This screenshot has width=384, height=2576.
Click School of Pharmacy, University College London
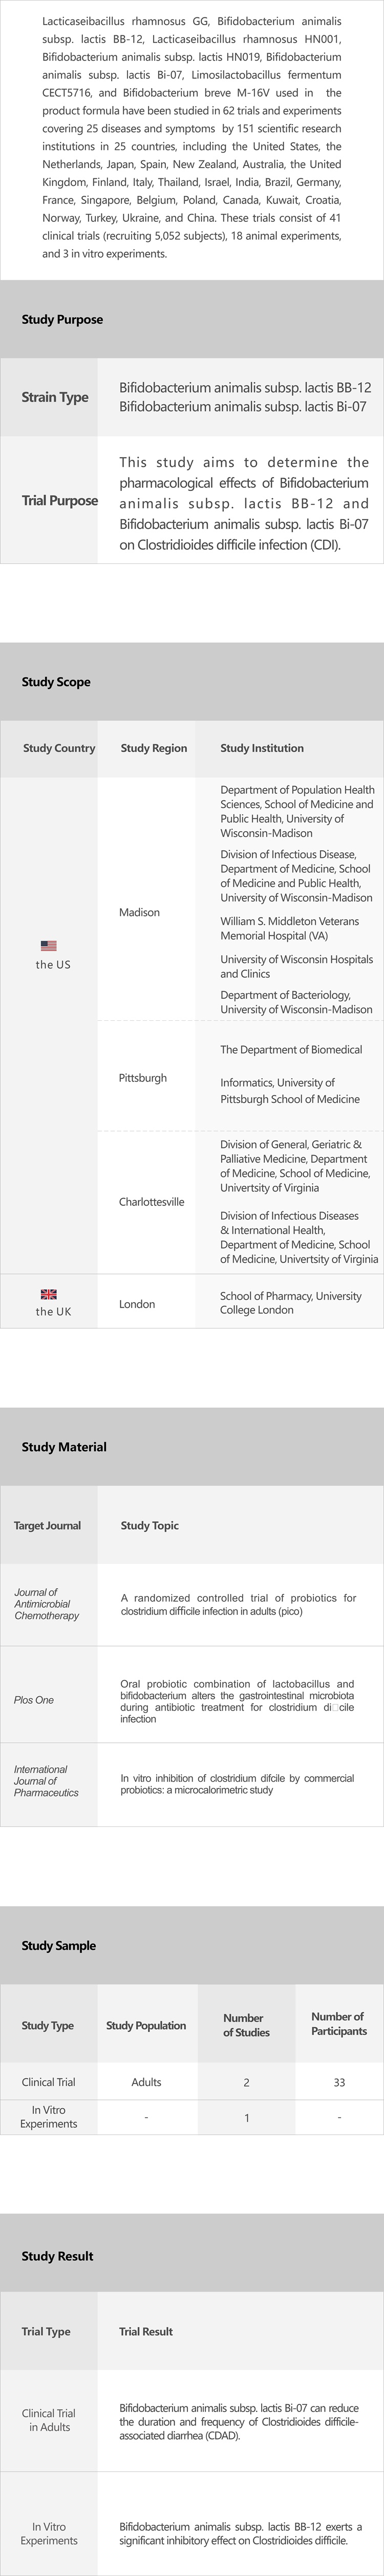tap(290, 1303)
